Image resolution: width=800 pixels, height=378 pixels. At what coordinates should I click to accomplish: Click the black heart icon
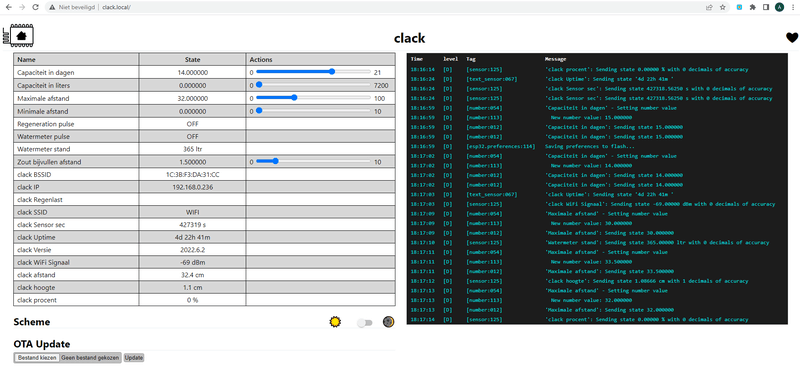pyautogui.click(x=791, y=37)
